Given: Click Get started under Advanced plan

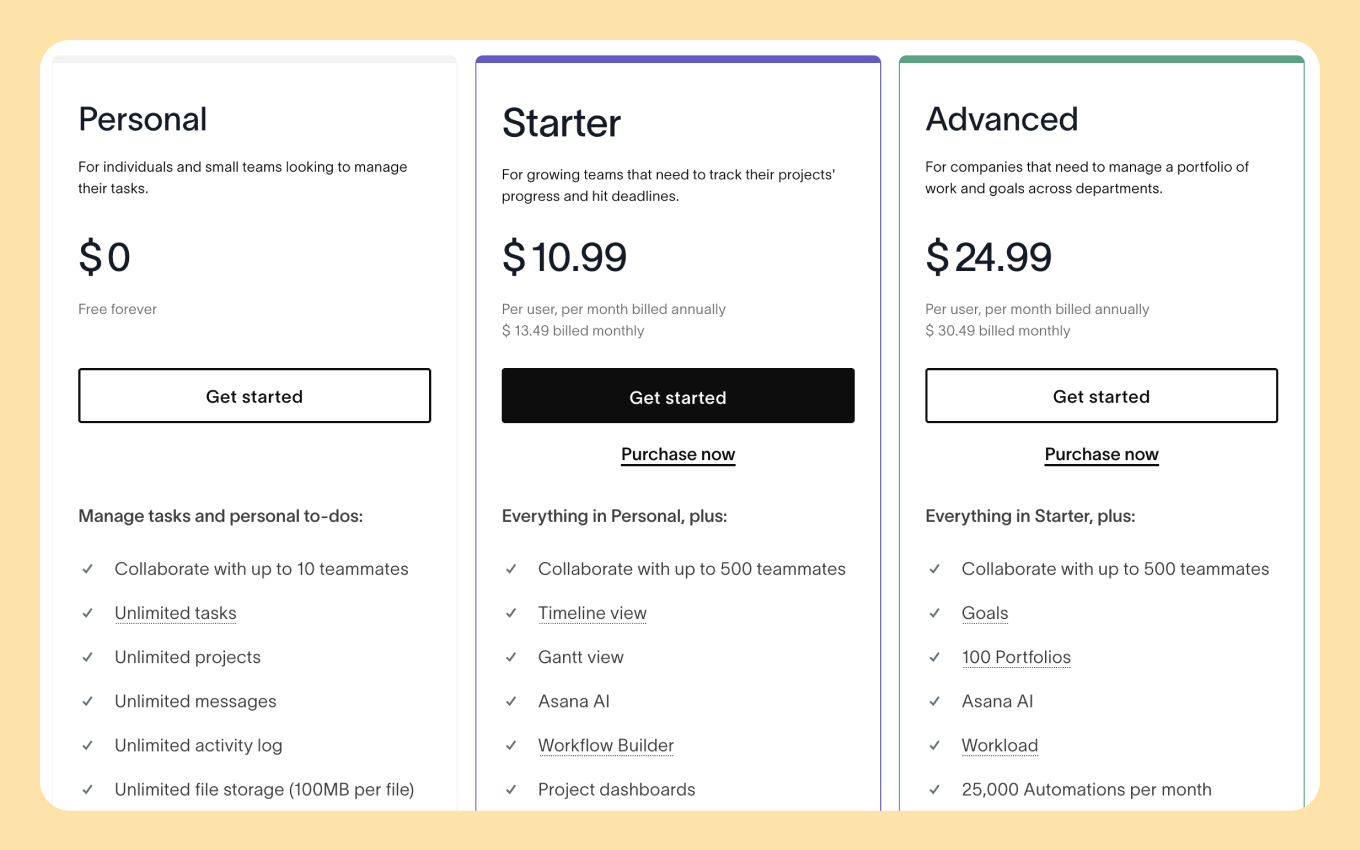Looking at the screenshot, I should [1101, 396].
